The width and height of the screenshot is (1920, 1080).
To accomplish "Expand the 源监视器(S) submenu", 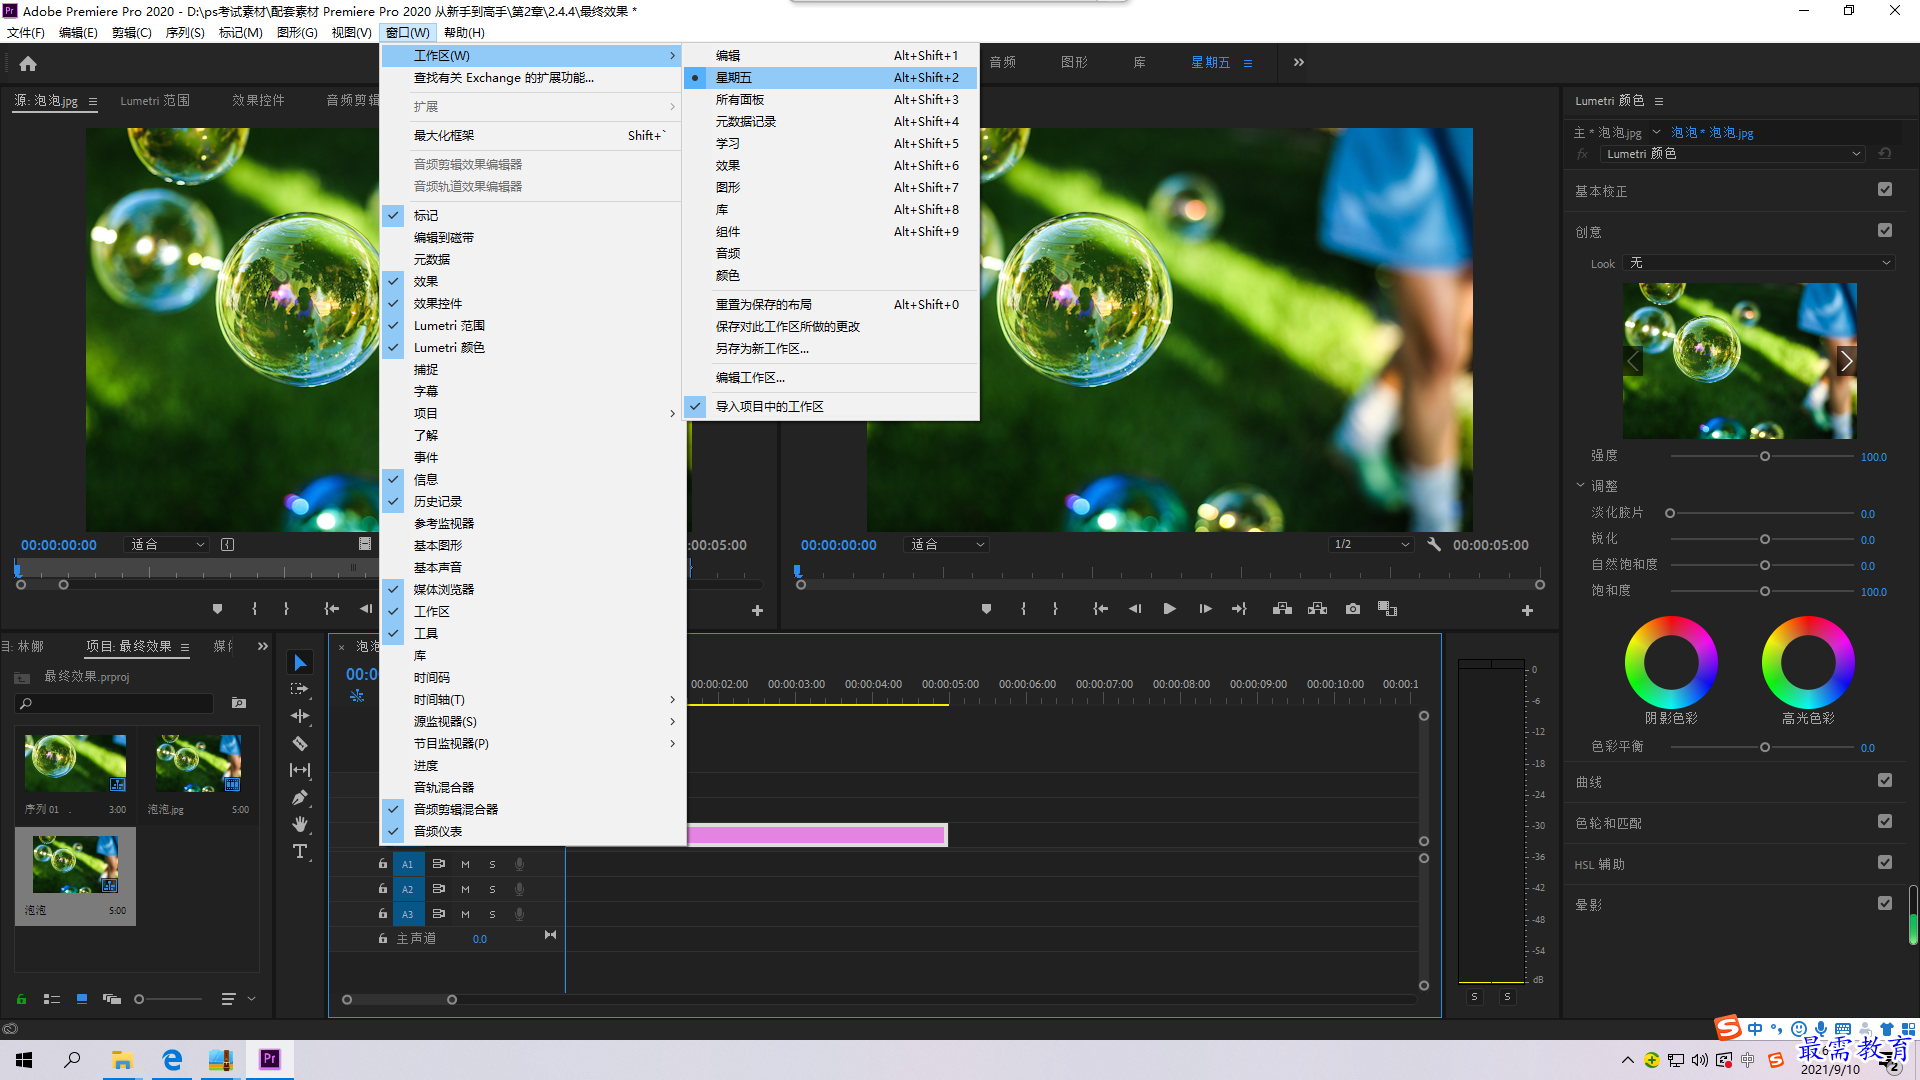I will pyautogui.click(x=533, y=722).
